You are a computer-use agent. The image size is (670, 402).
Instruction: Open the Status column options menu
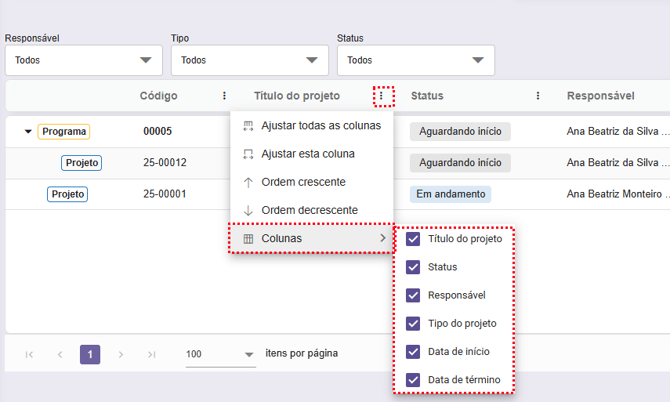click(538, 96)
